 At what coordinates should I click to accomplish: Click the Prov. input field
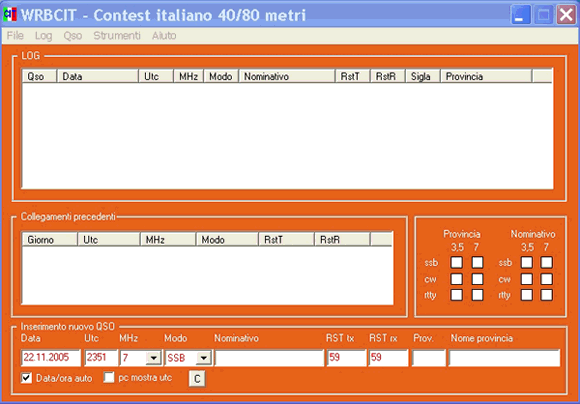tap(429, 358)
